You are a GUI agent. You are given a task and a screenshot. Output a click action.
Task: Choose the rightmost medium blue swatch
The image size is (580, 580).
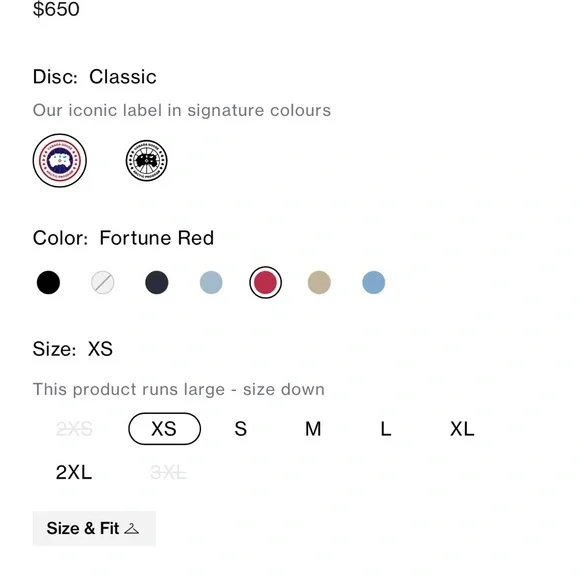pos(374,283)
